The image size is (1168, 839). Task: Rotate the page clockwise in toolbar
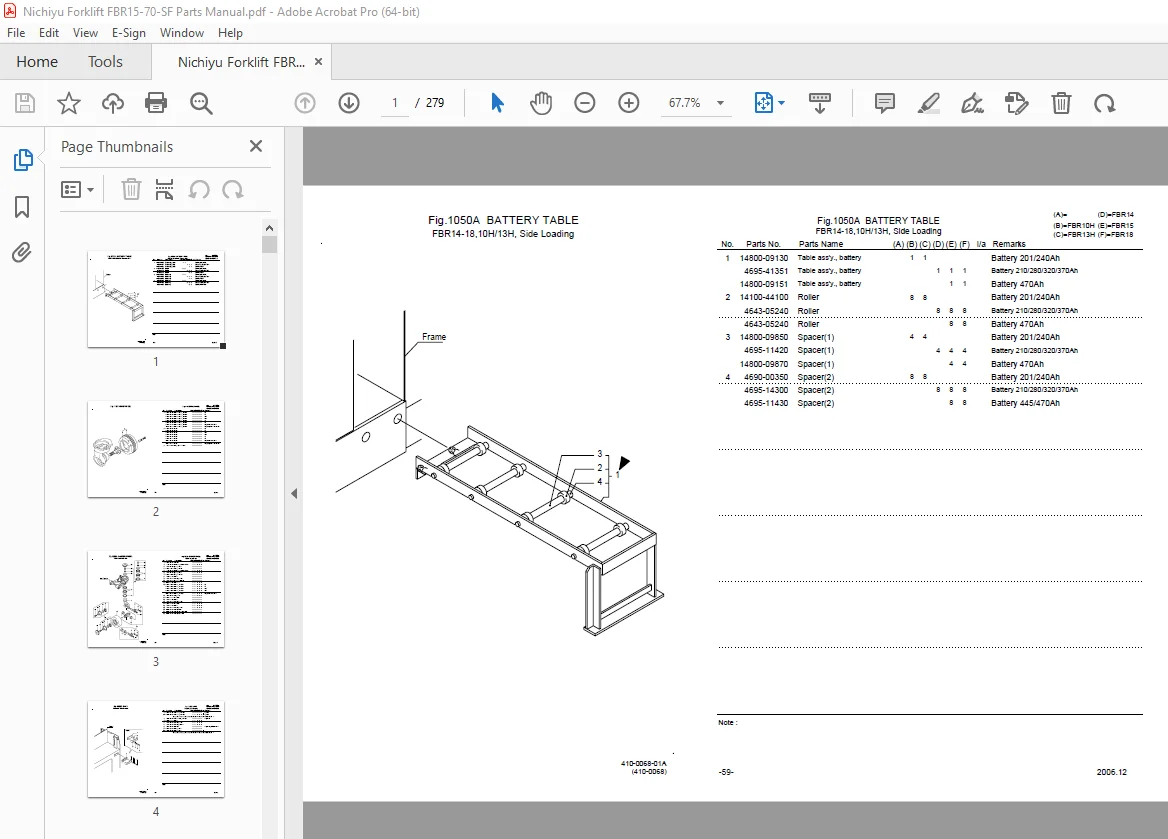click(x=1104, y=103)
